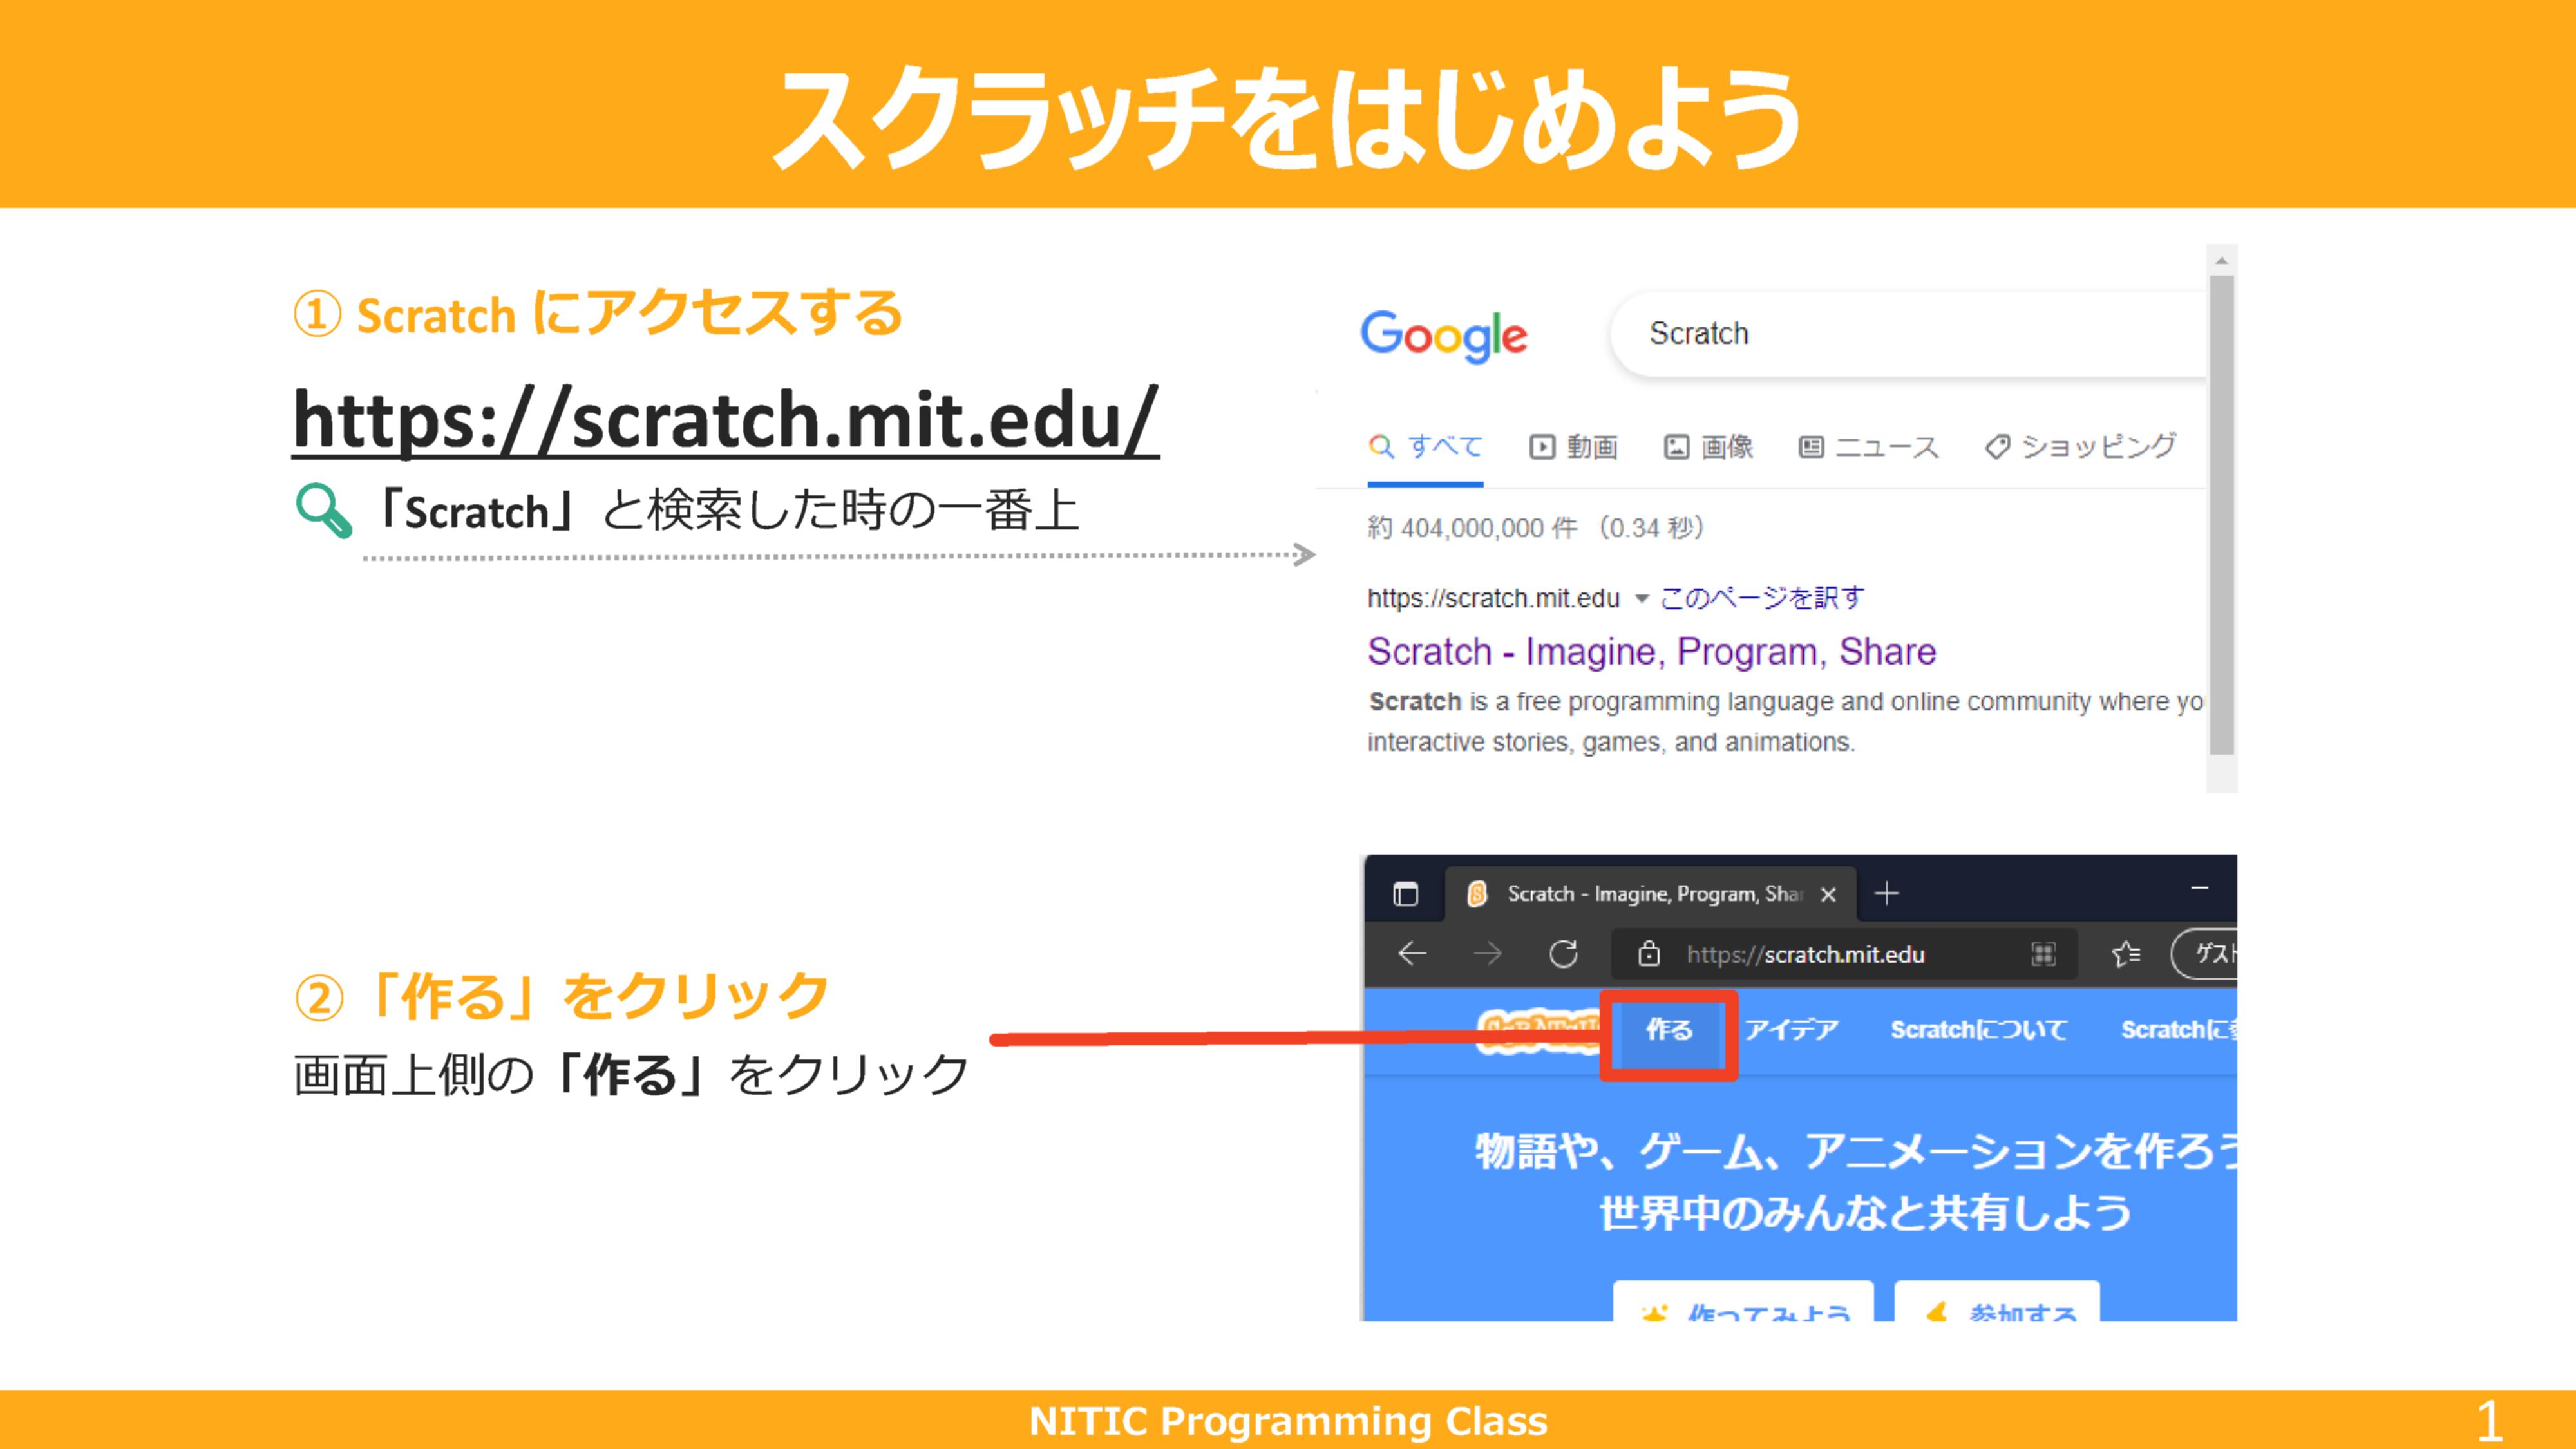Click the address bar lock icon
The height and width of the screenshot is (1449, 2576).
[1648, 954]
